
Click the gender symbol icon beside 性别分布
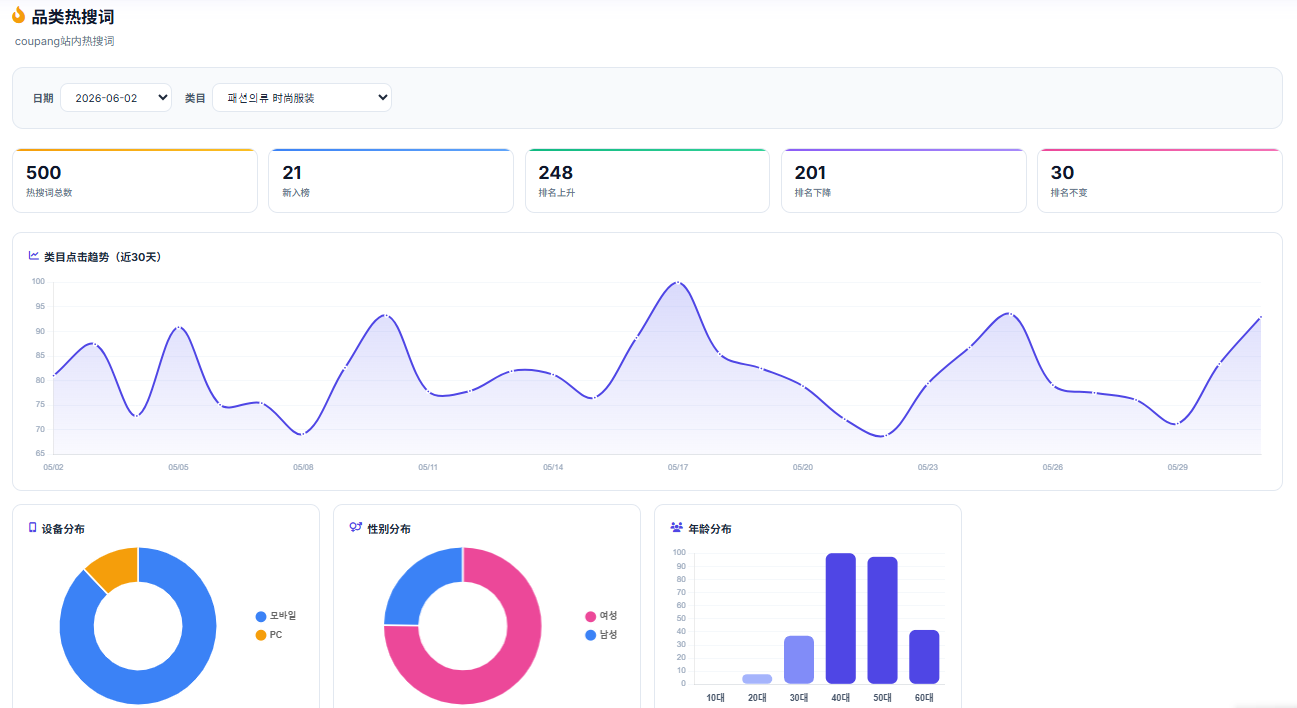(355, 528)
